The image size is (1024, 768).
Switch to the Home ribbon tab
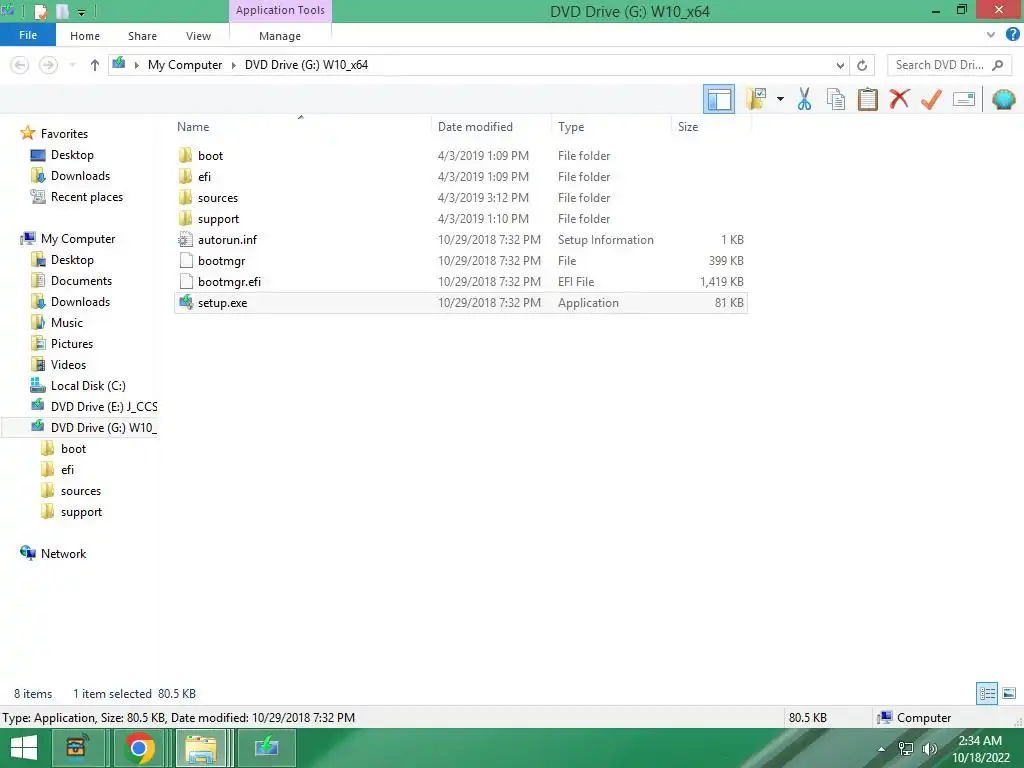coord(85,36)
